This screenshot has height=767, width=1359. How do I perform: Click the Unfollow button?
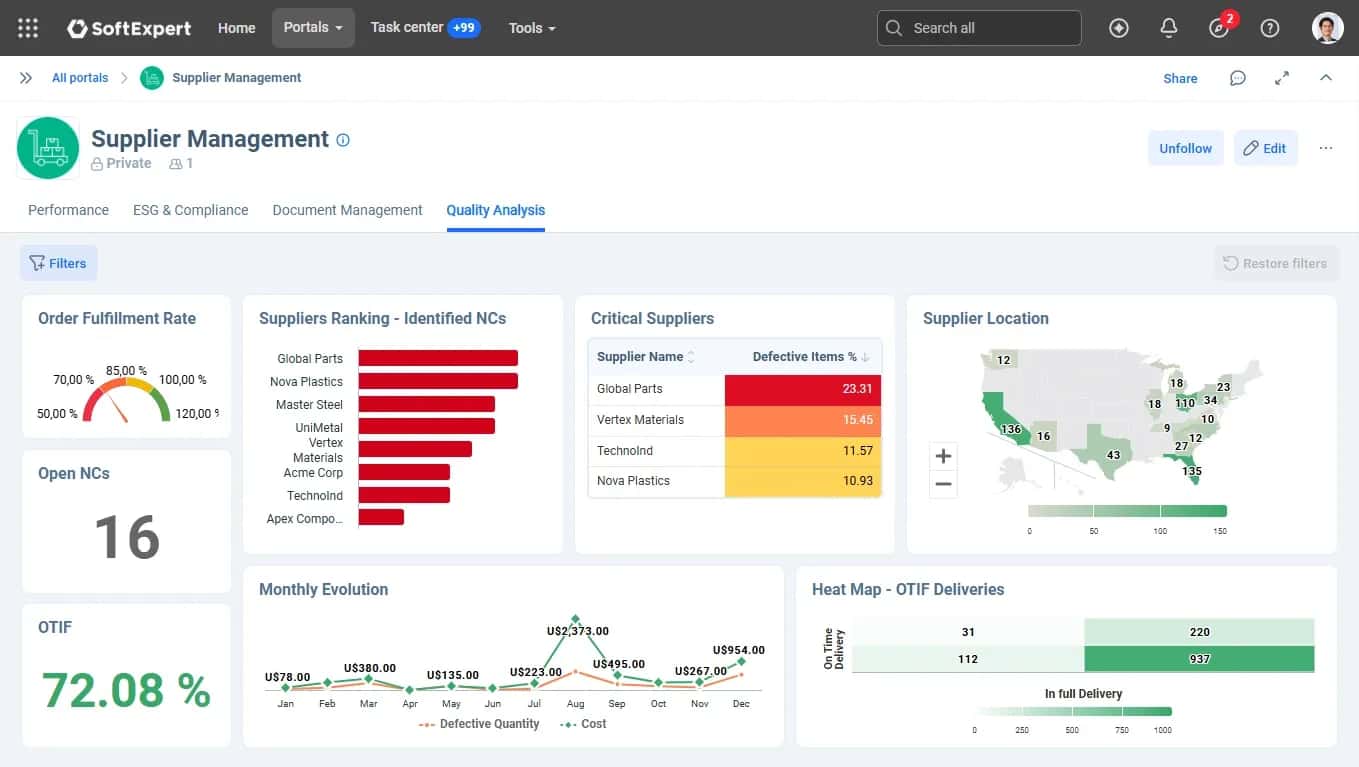point(1186,148)
